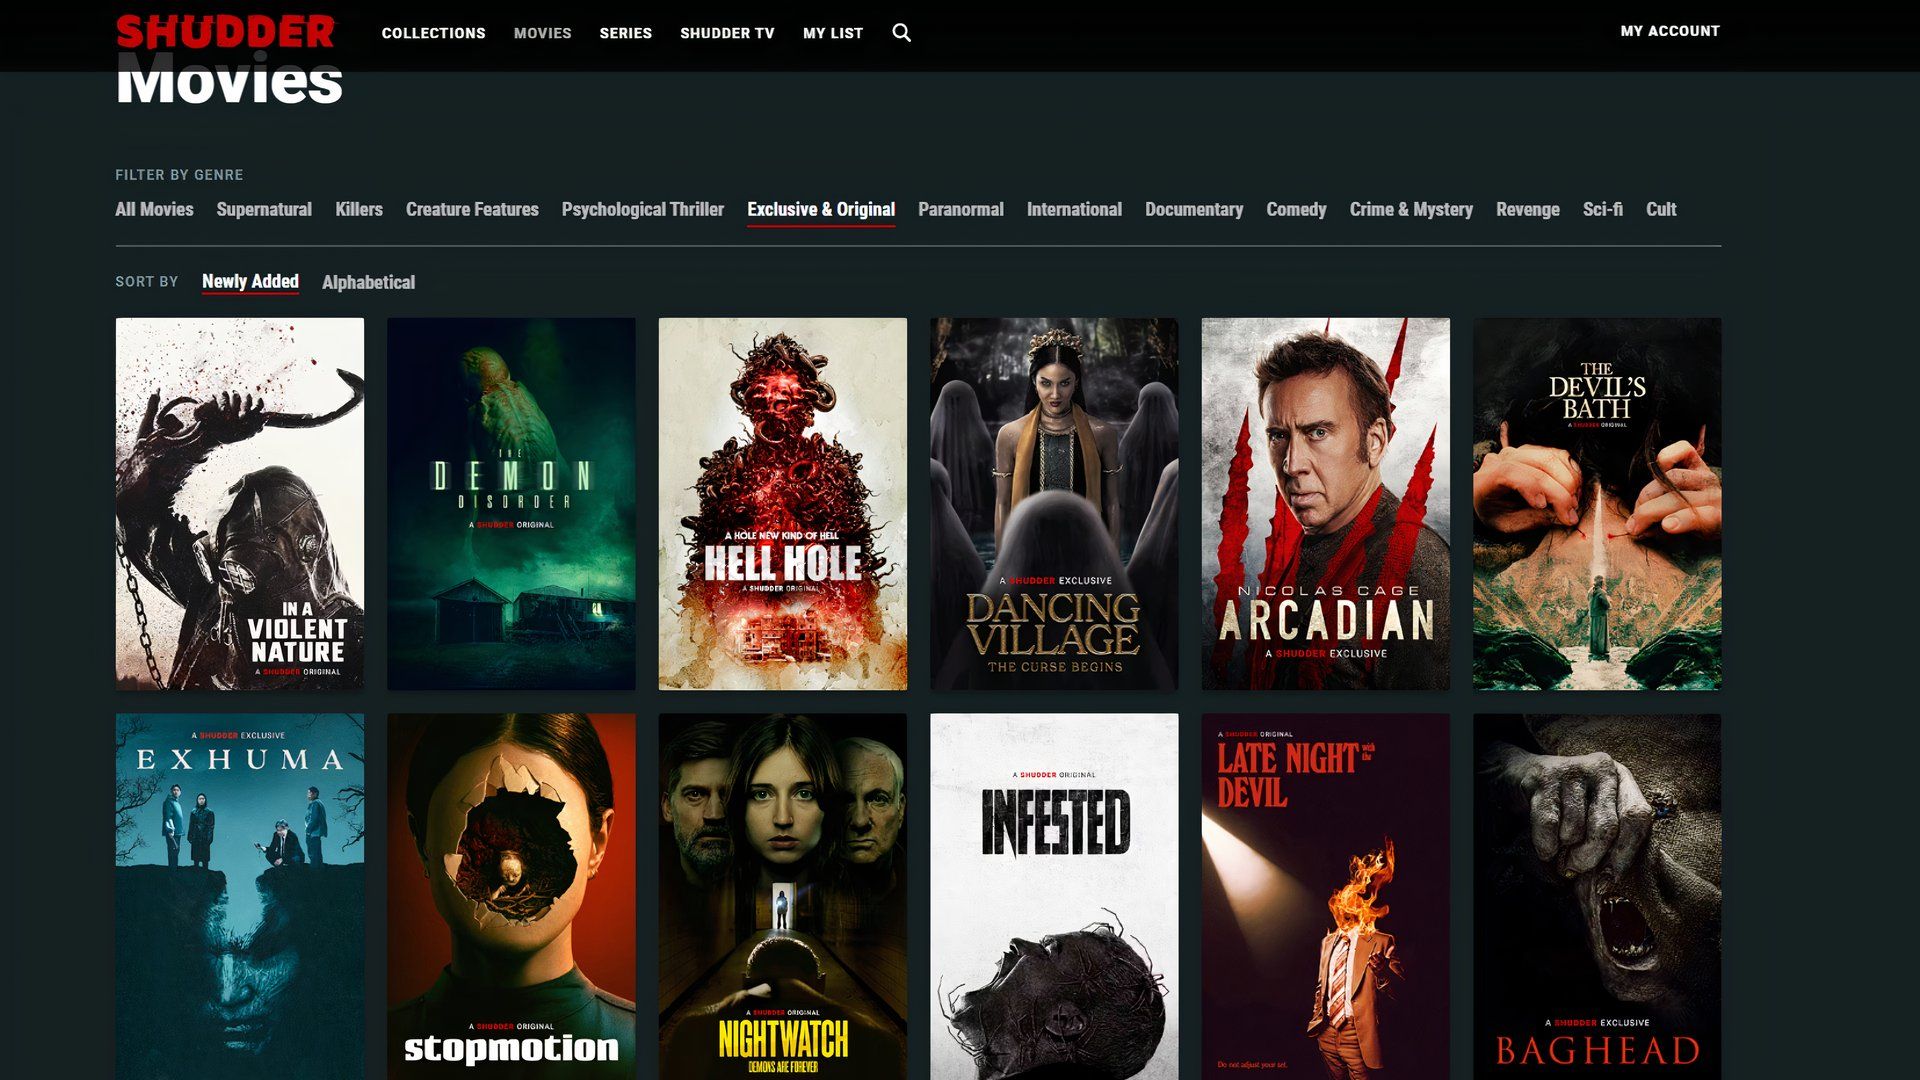Open the search icon
The height and width of the screenshot is (1080, 1920).
(903, 33)
